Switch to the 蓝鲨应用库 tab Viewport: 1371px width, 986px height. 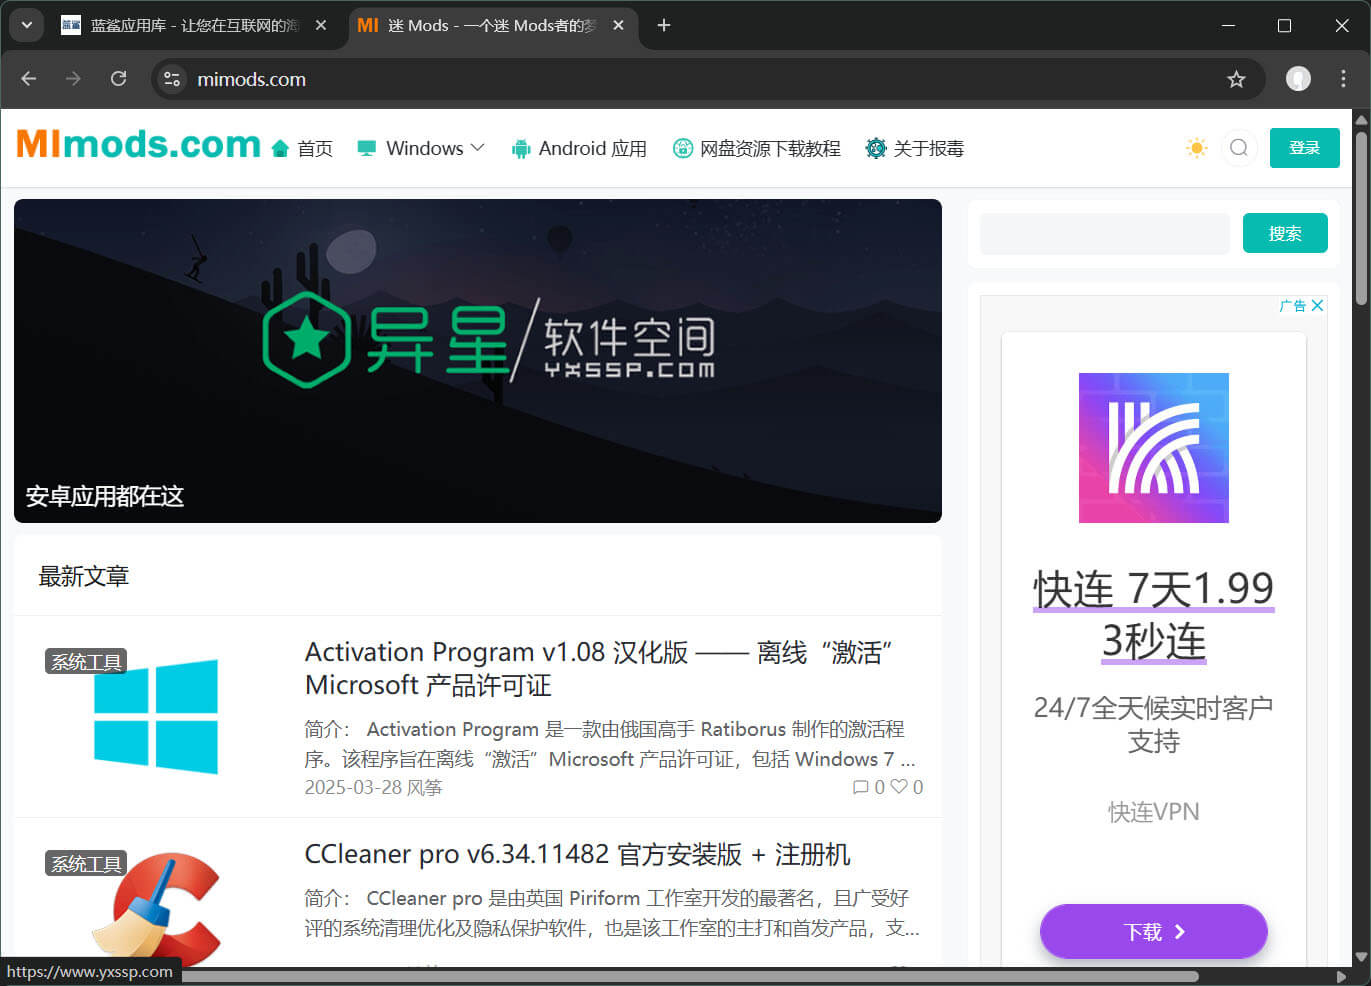coord(195,25)
